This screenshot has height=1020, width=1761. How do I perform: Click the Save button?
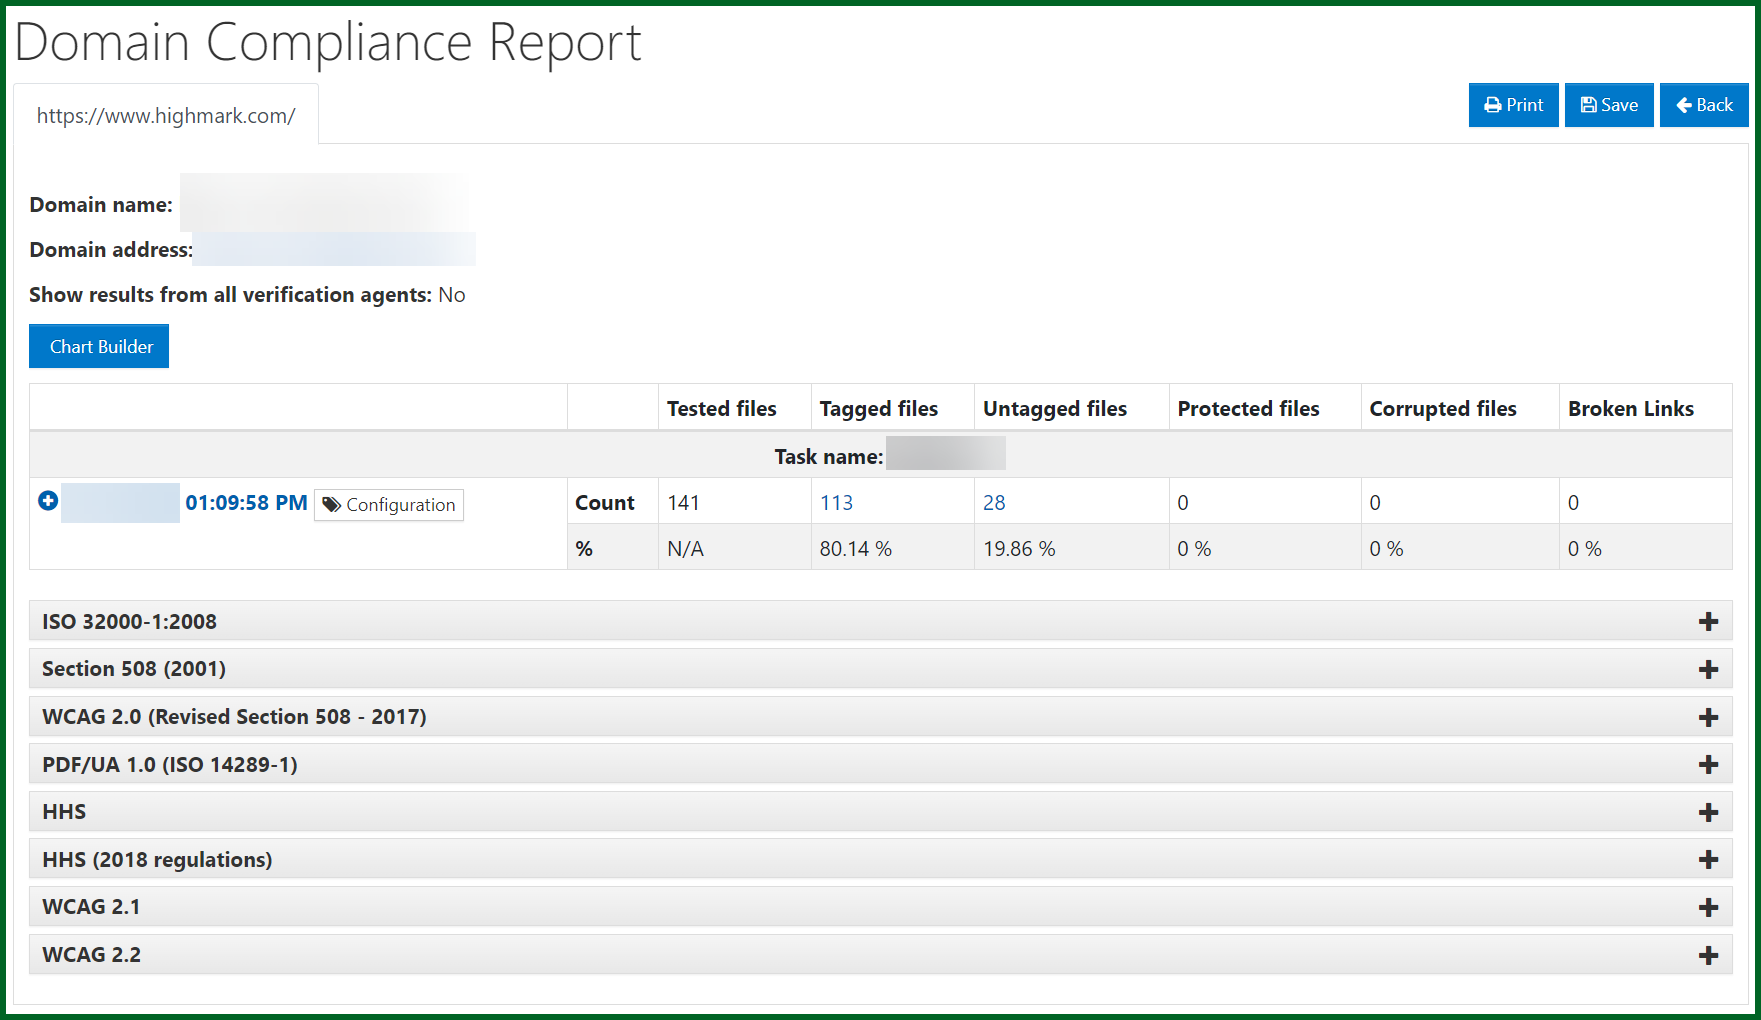click(1609, 105)
